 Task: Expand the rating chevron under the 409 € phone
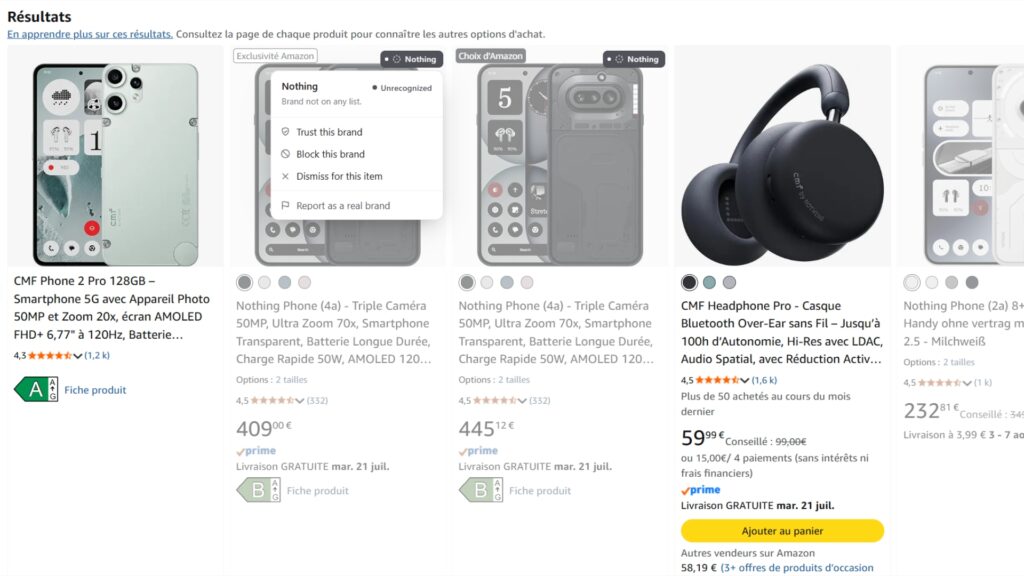[300, 400]
